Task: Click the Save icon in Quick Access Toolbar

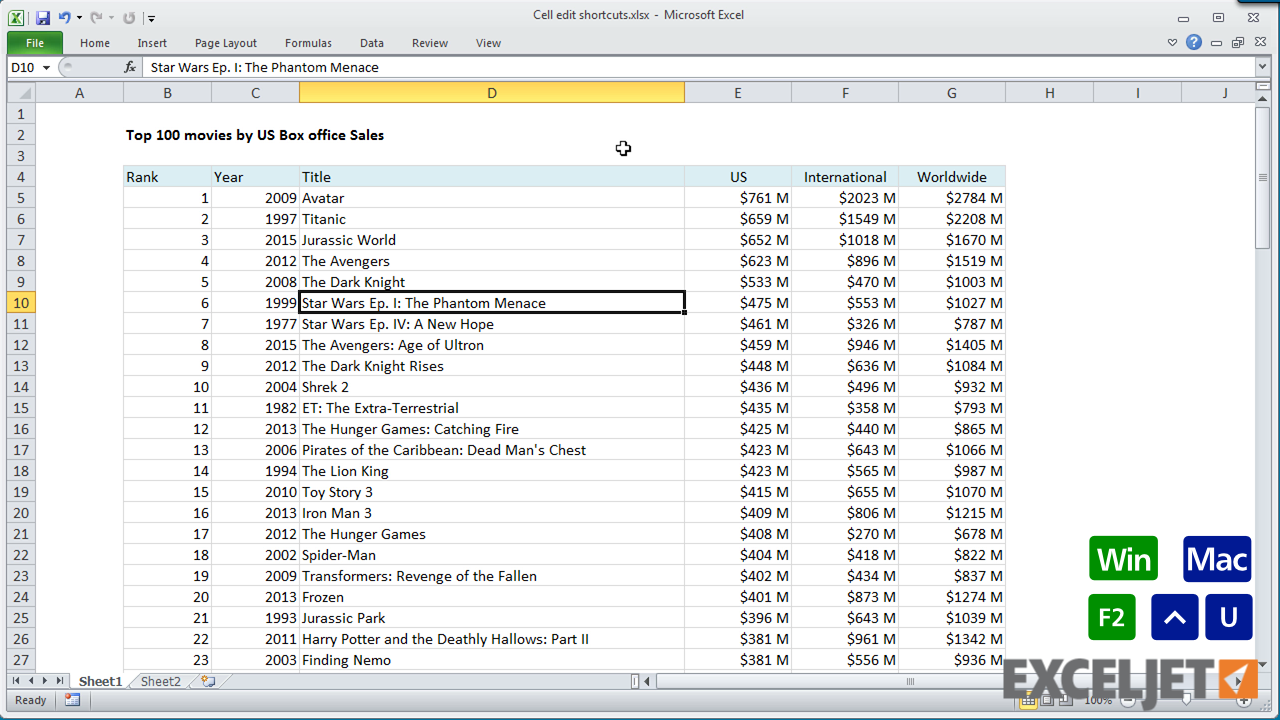Action: coord(43,18)
